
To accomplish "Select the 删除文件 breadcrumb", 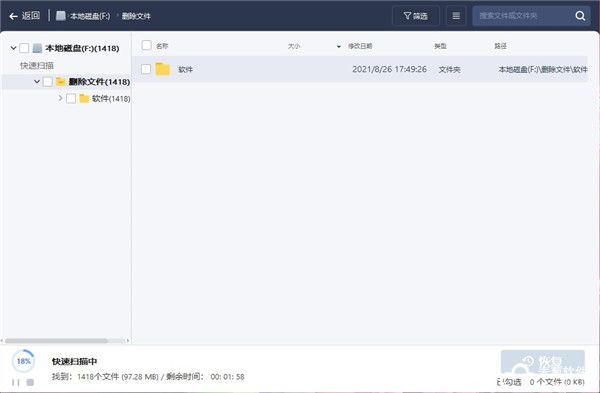I will click(x=136, y=16).
